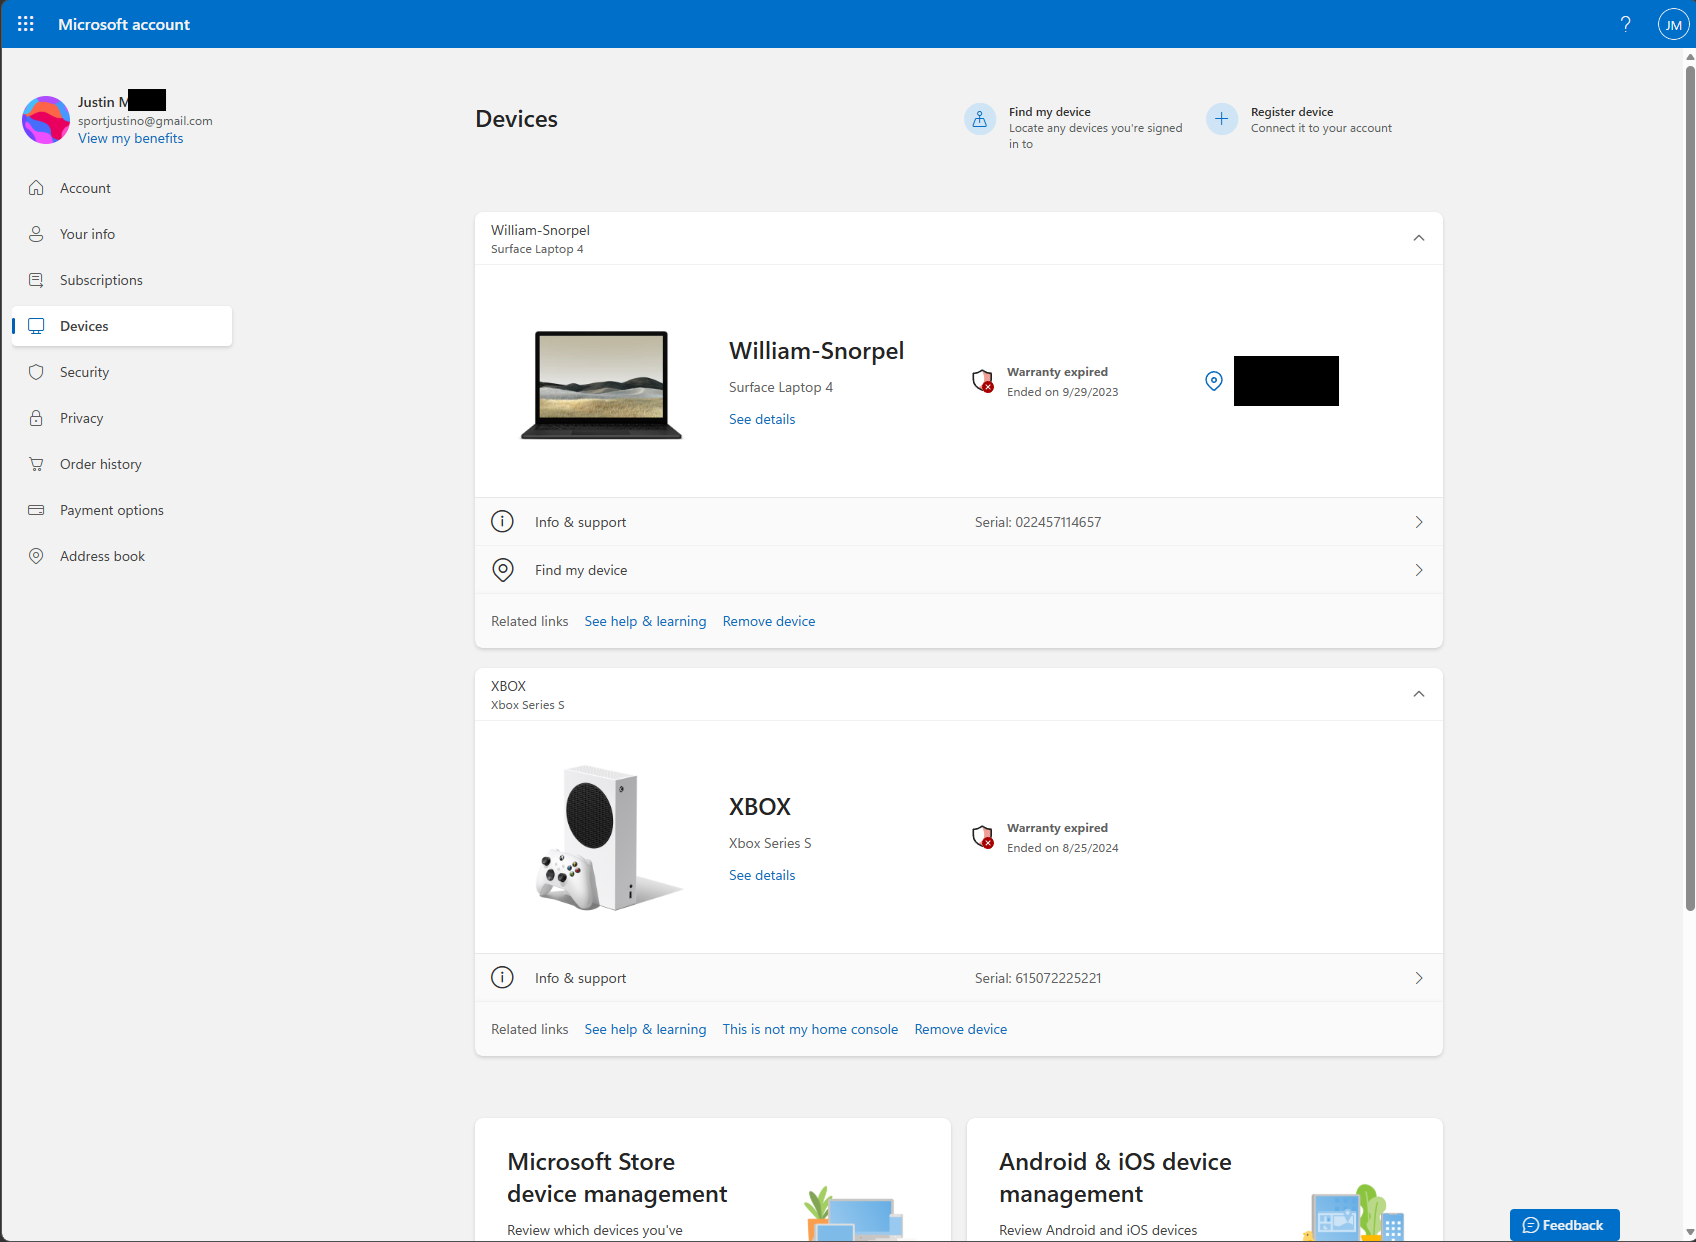Click the Order history cart icon
Viewport: 1696px width, 1242px height.
coord(36,464)
